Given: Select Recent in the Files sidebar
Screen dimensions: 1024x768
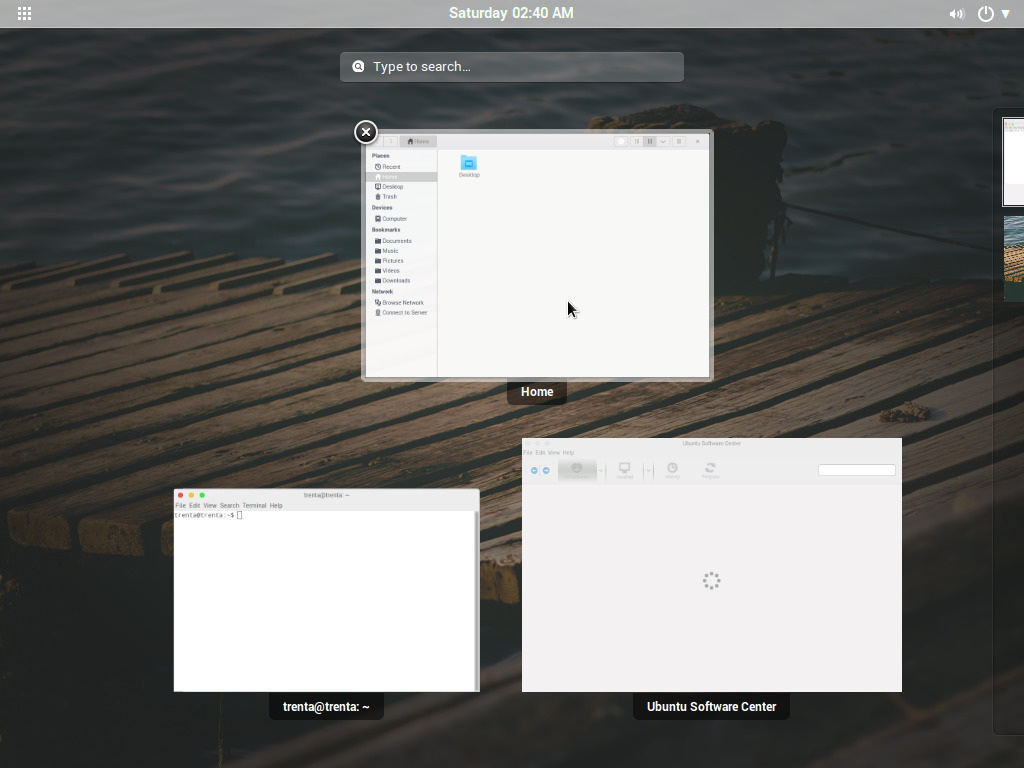Looking at the screenshot, I should click(390, 167).
